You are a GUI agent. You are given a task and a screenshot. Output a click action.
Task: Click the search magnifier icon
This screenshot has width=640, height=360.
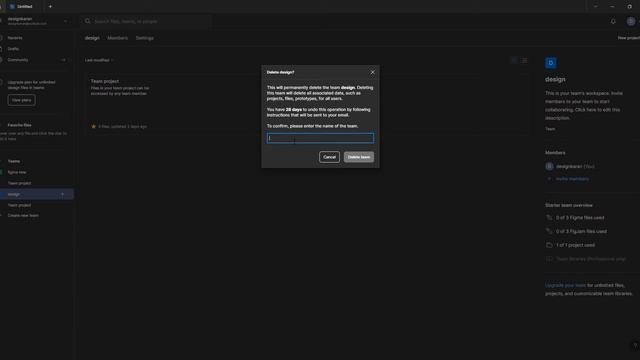[x=87, y=21]
